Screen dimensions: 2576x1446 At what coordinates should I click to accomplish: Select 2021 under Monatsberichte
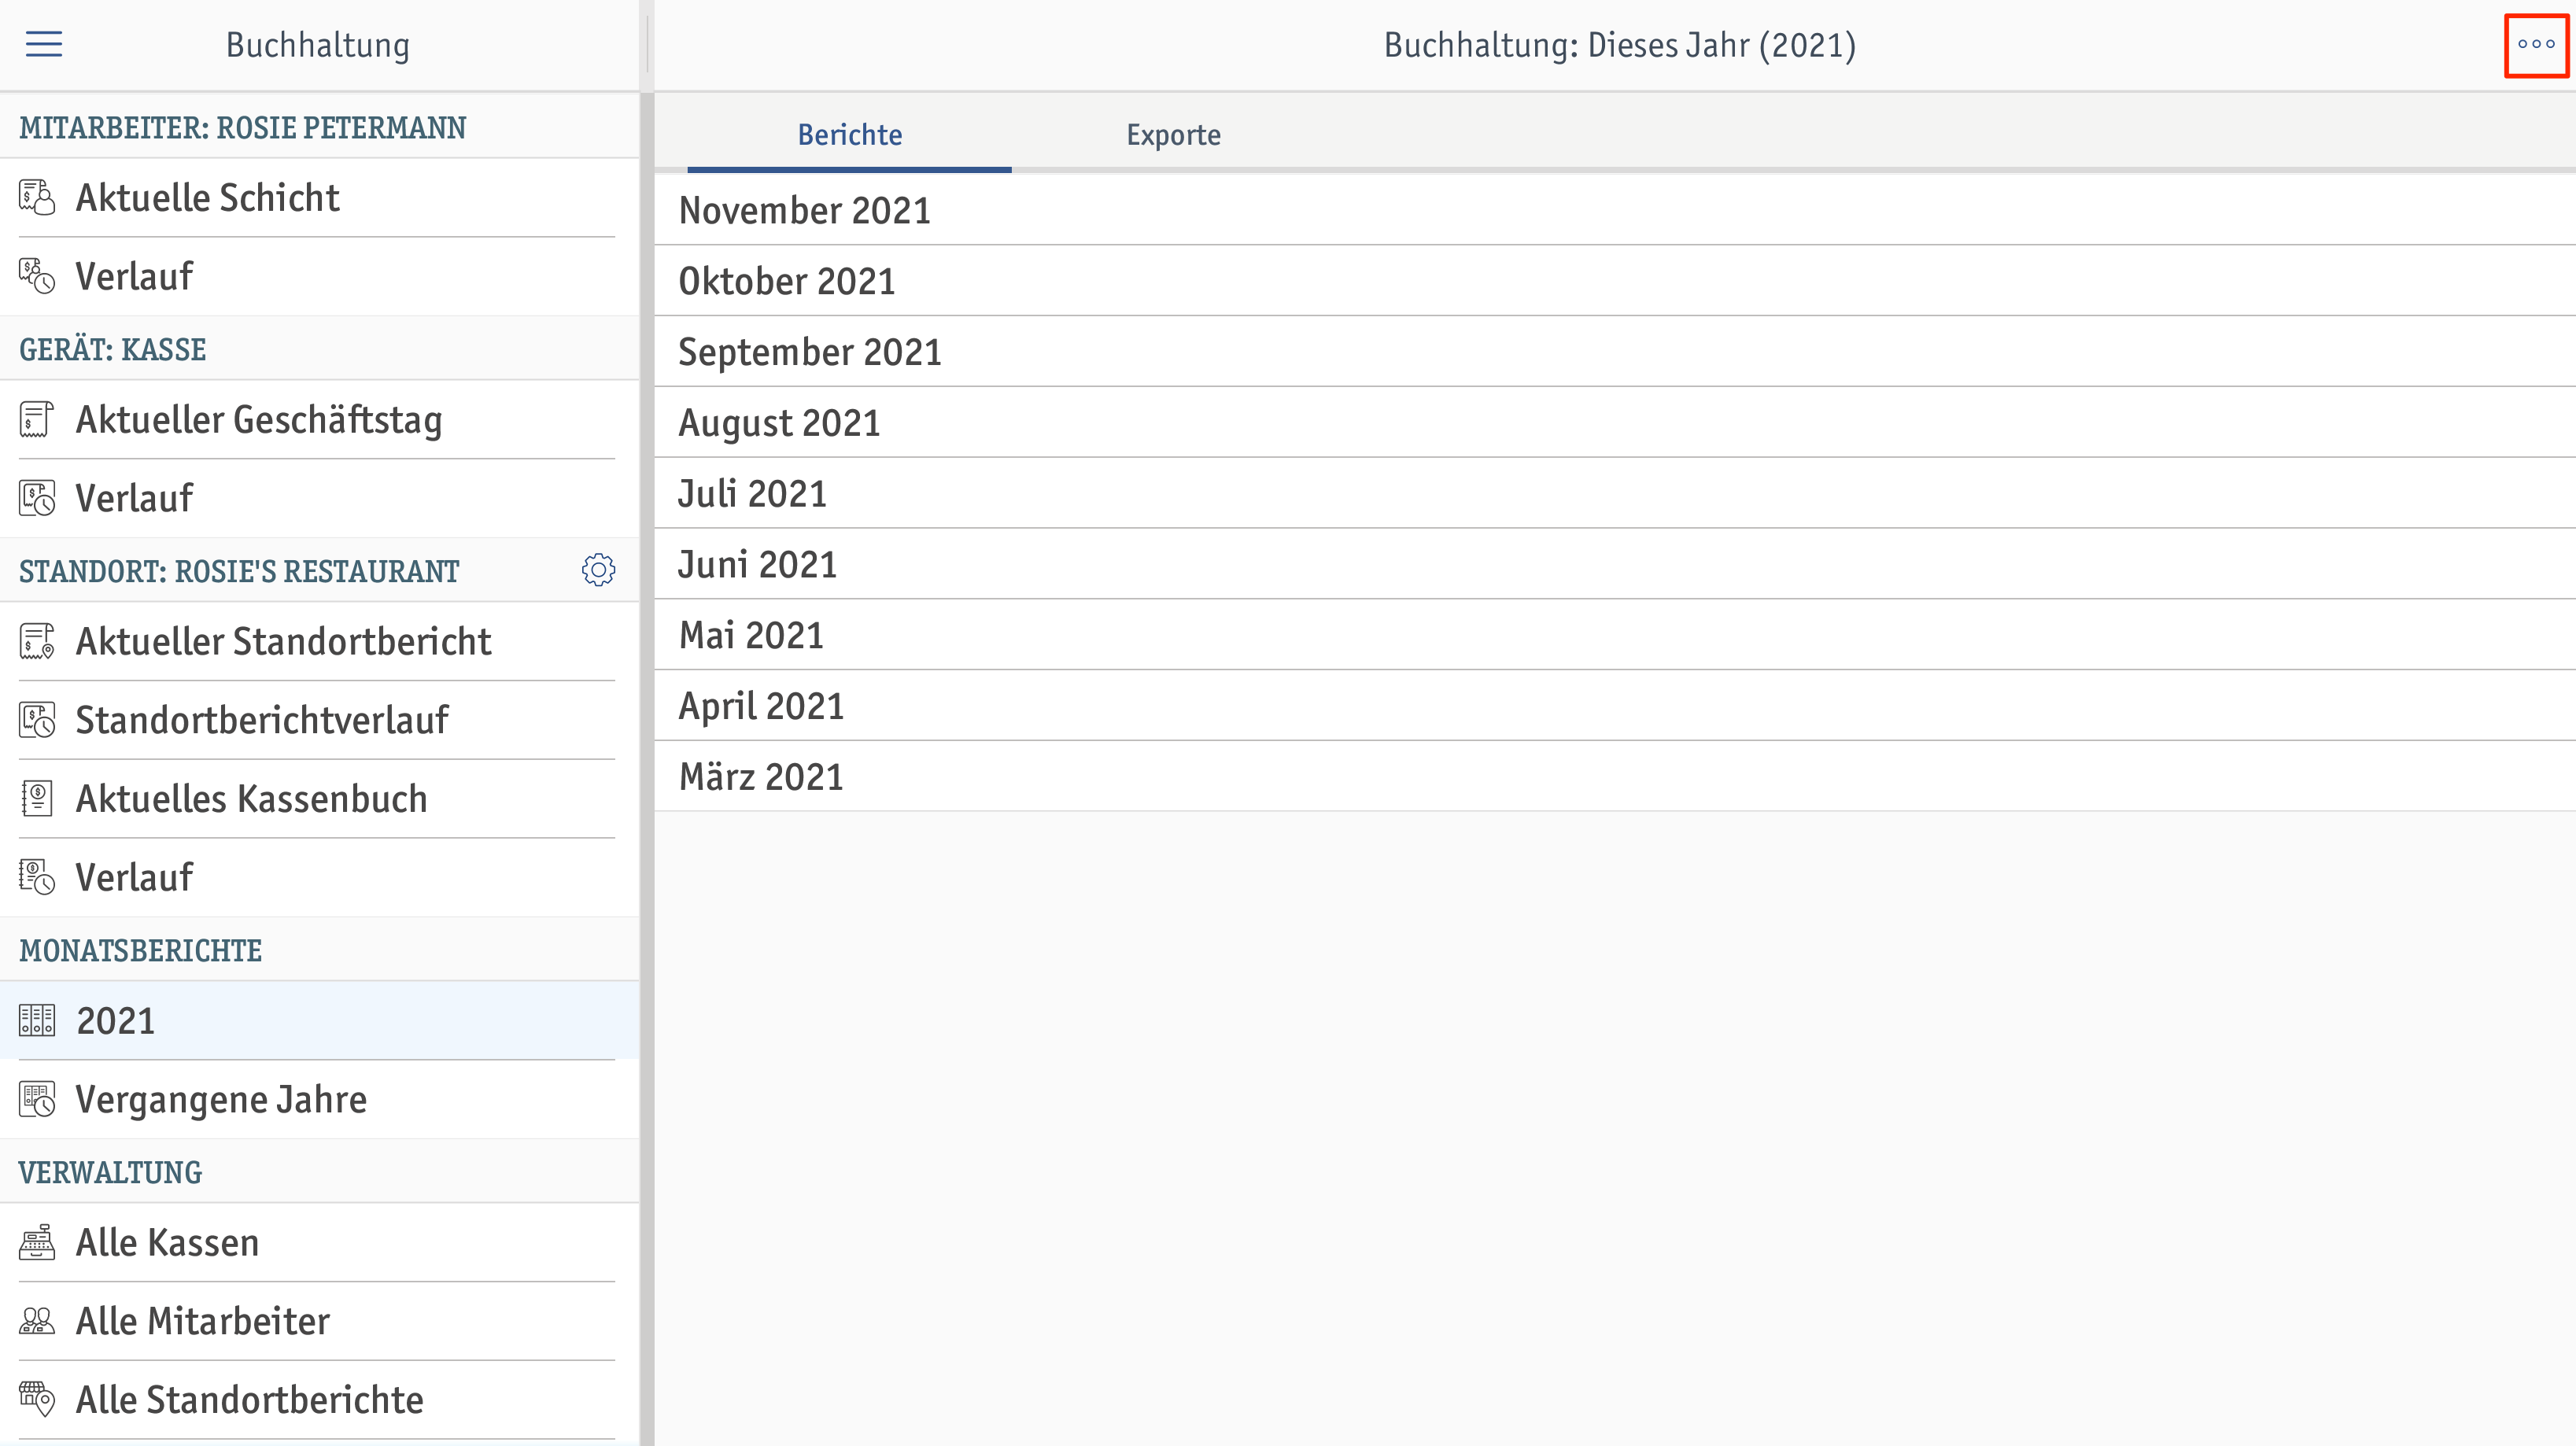click(319, 1020)
